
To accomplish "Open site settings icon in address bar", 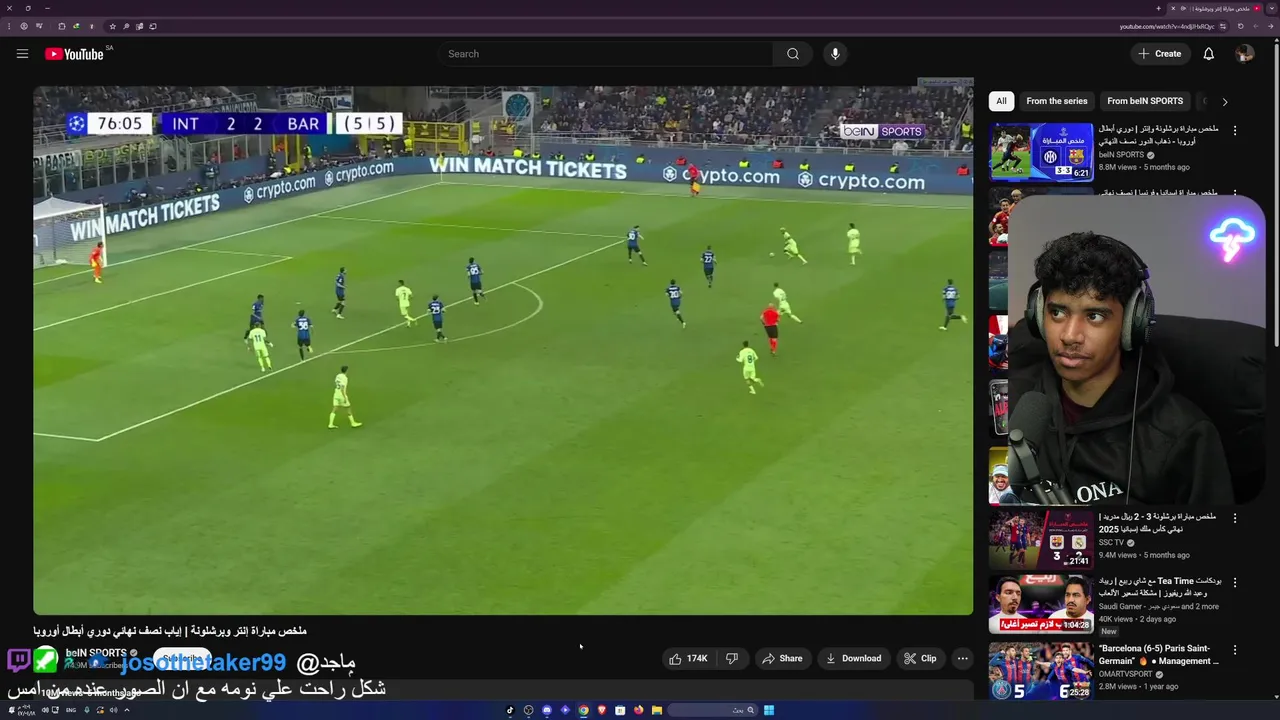I will pyautogui.click(x=1223, y=26).
